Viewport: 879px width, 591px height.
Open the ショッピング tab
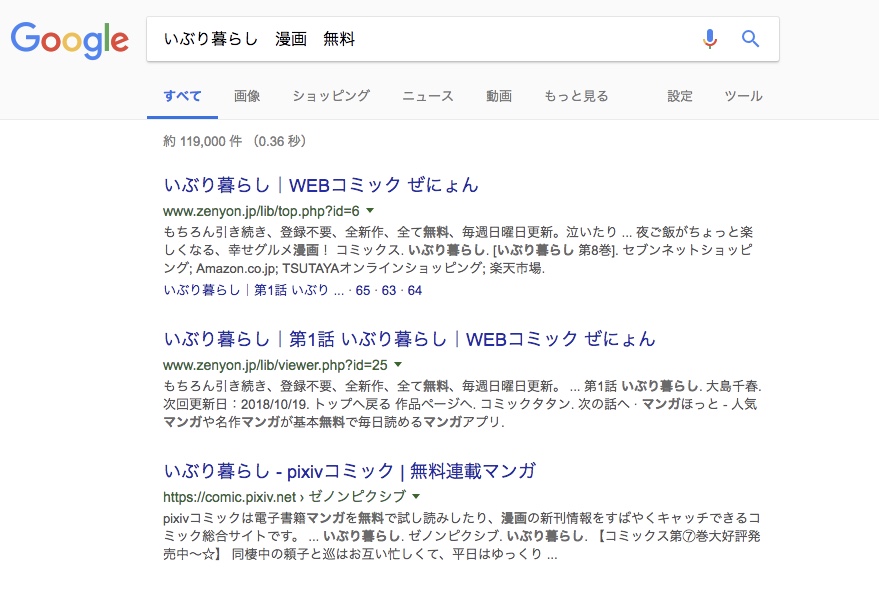[331, 96]
